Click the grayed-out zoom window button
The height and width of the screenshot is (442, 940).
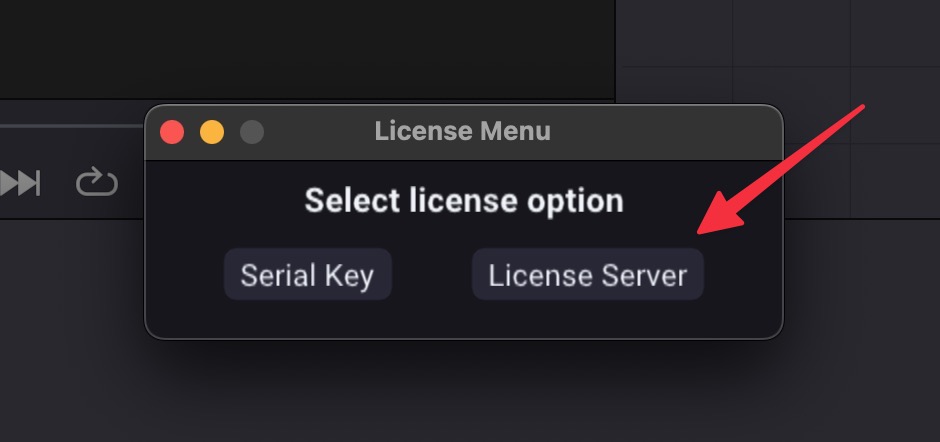click(252, 132)
